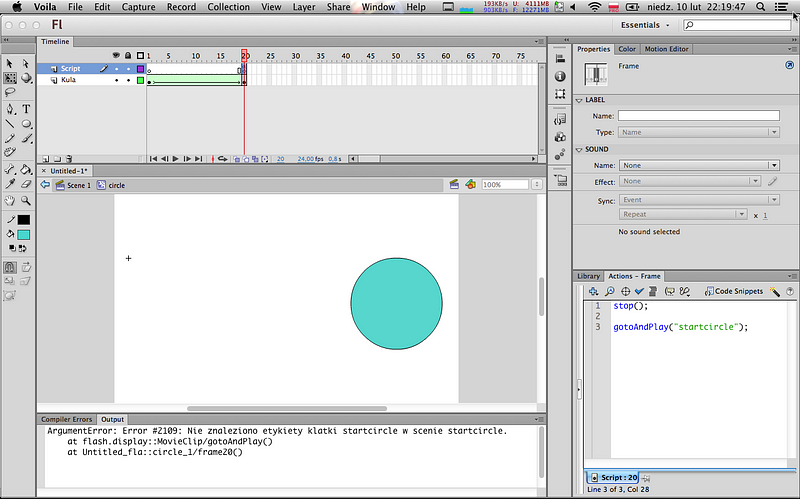Switch to the Compiler Errors tab

66,419
